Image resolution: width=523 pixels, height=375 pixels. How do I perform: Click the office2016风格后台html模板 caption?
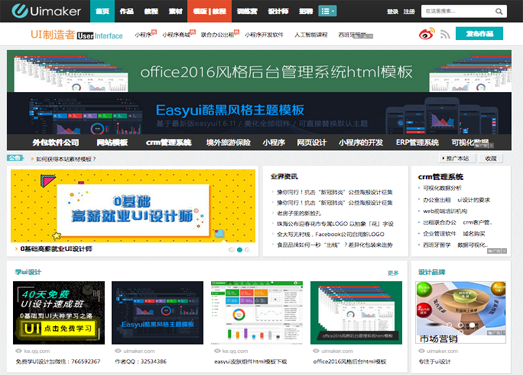coord(349,361)
